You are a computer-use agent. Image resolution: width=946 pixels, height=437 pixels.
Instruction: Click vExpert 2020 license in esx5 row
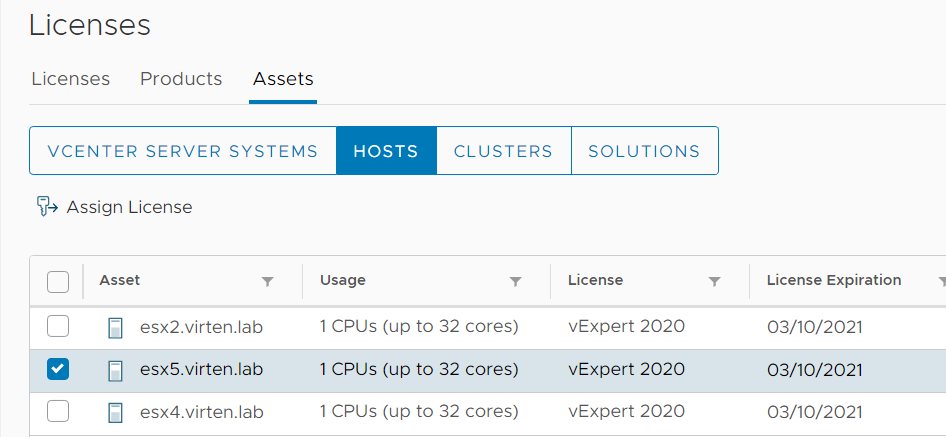626,369
